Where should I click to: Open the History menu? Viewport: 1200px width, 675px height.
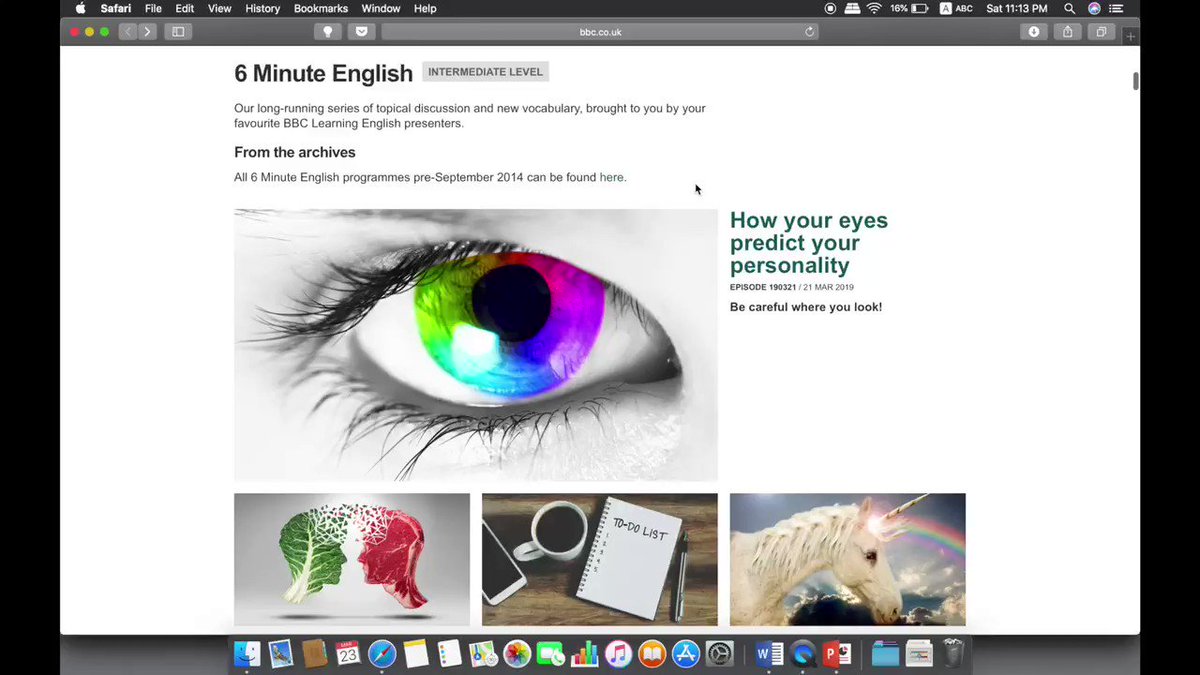(x=263, y=8)
